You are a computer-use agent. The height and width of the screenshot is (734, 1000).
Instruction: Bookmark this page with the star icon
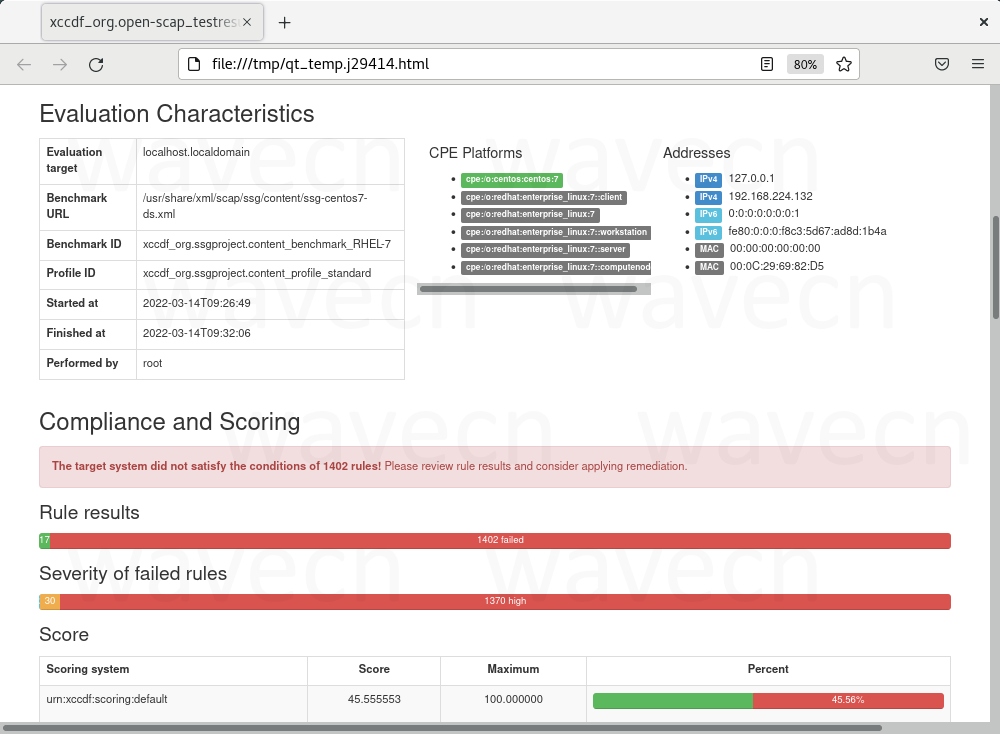click(x=844, y=64)
